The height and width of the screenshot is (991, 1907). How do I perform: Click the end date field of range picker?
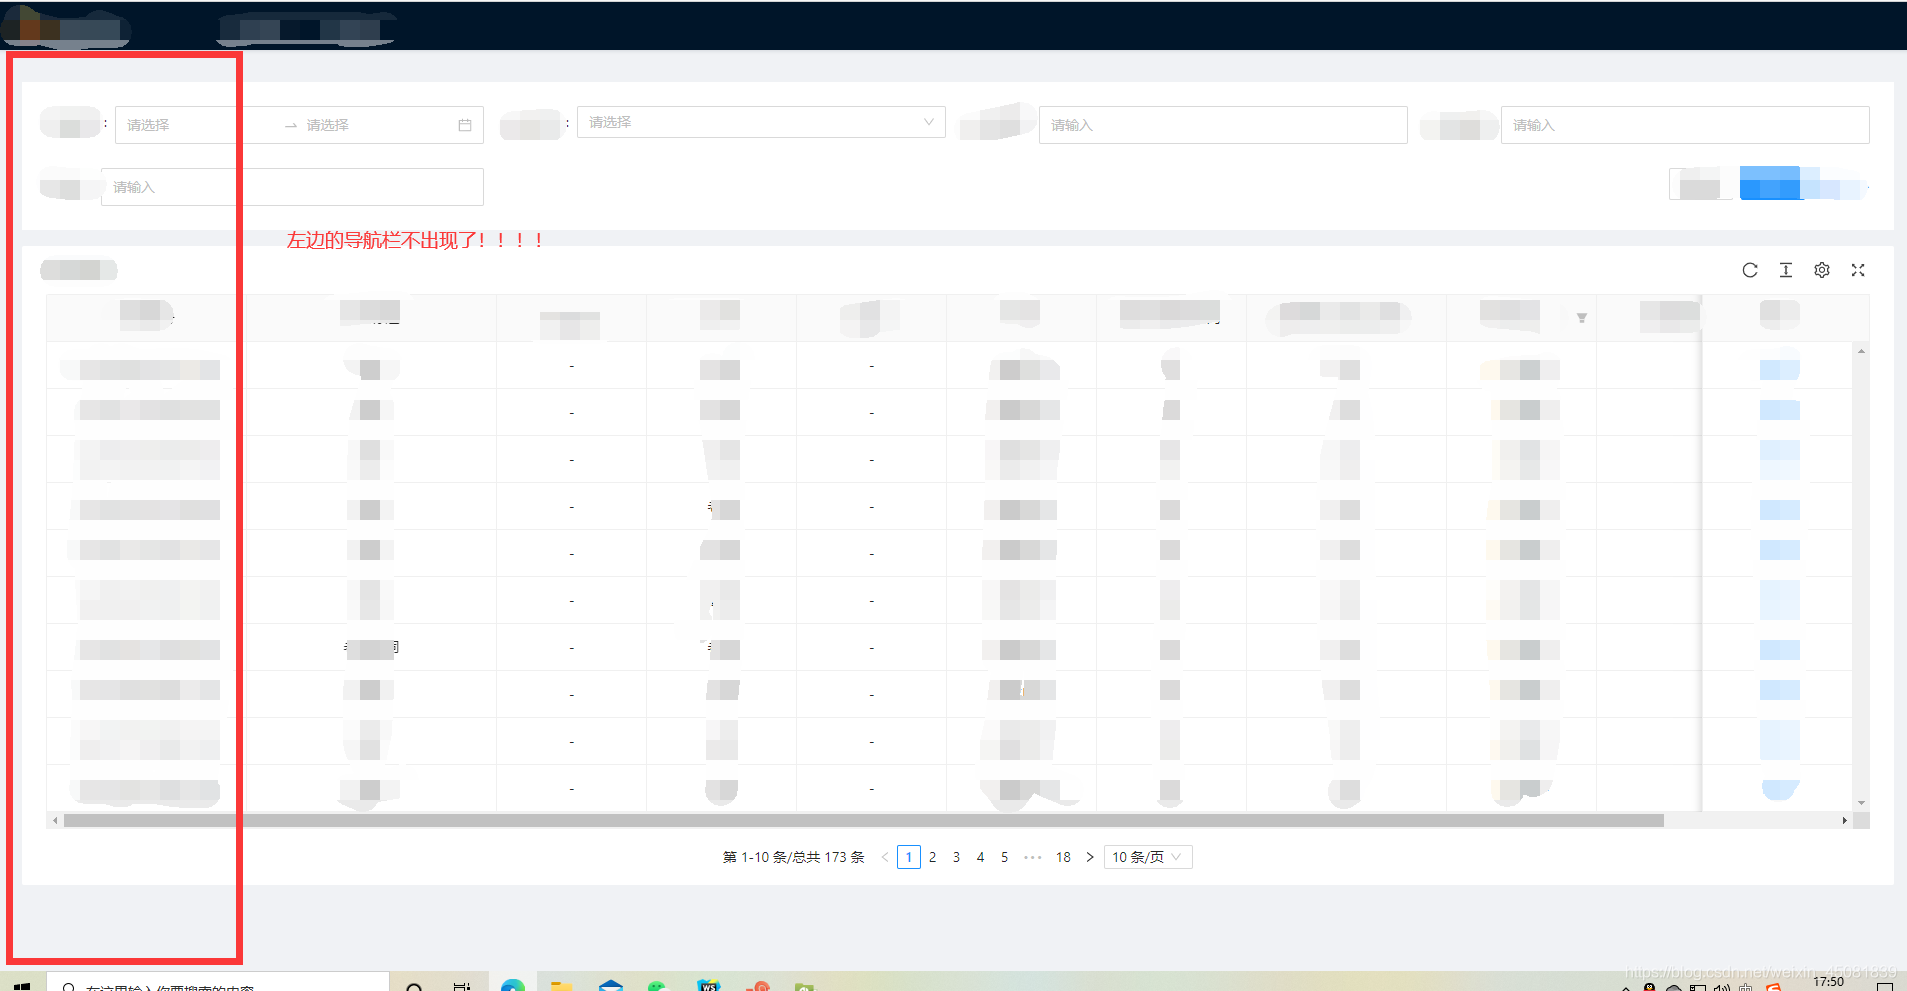click(x=376, y=125)
